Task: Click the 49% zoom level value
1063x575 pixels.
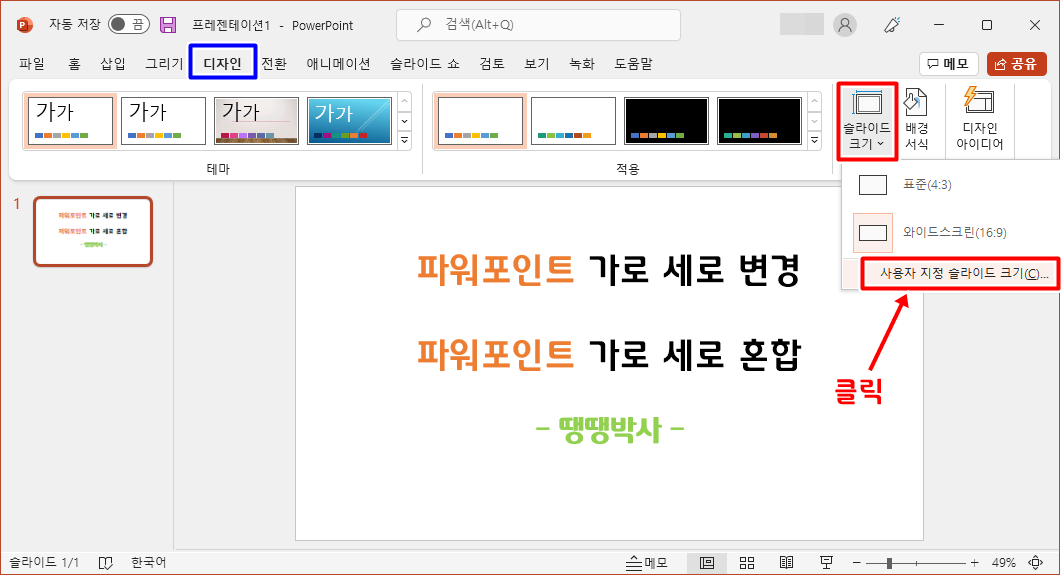Action: pos(1003,563)
